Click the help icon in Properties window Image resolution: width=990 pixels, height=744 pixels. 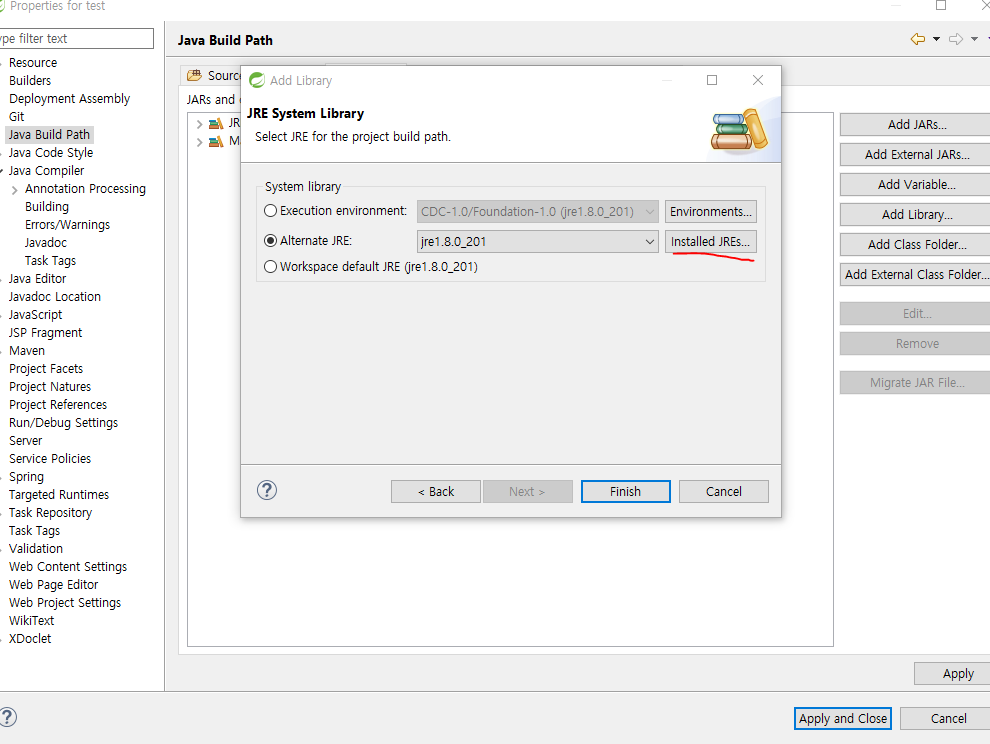[8, 717]
